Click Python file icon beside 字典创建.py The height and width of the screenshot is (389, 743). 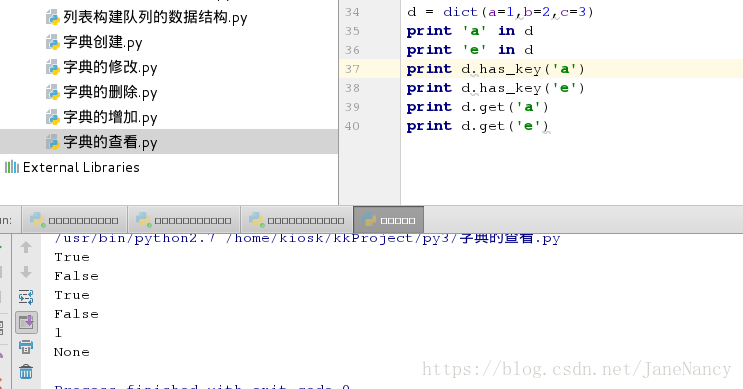(x=53, y=43)
